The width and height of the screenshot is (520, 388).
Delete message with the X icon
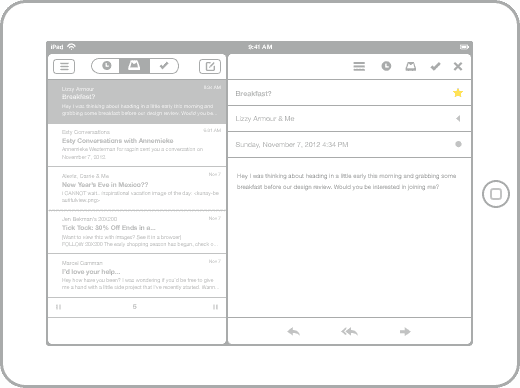pos(458,66)
